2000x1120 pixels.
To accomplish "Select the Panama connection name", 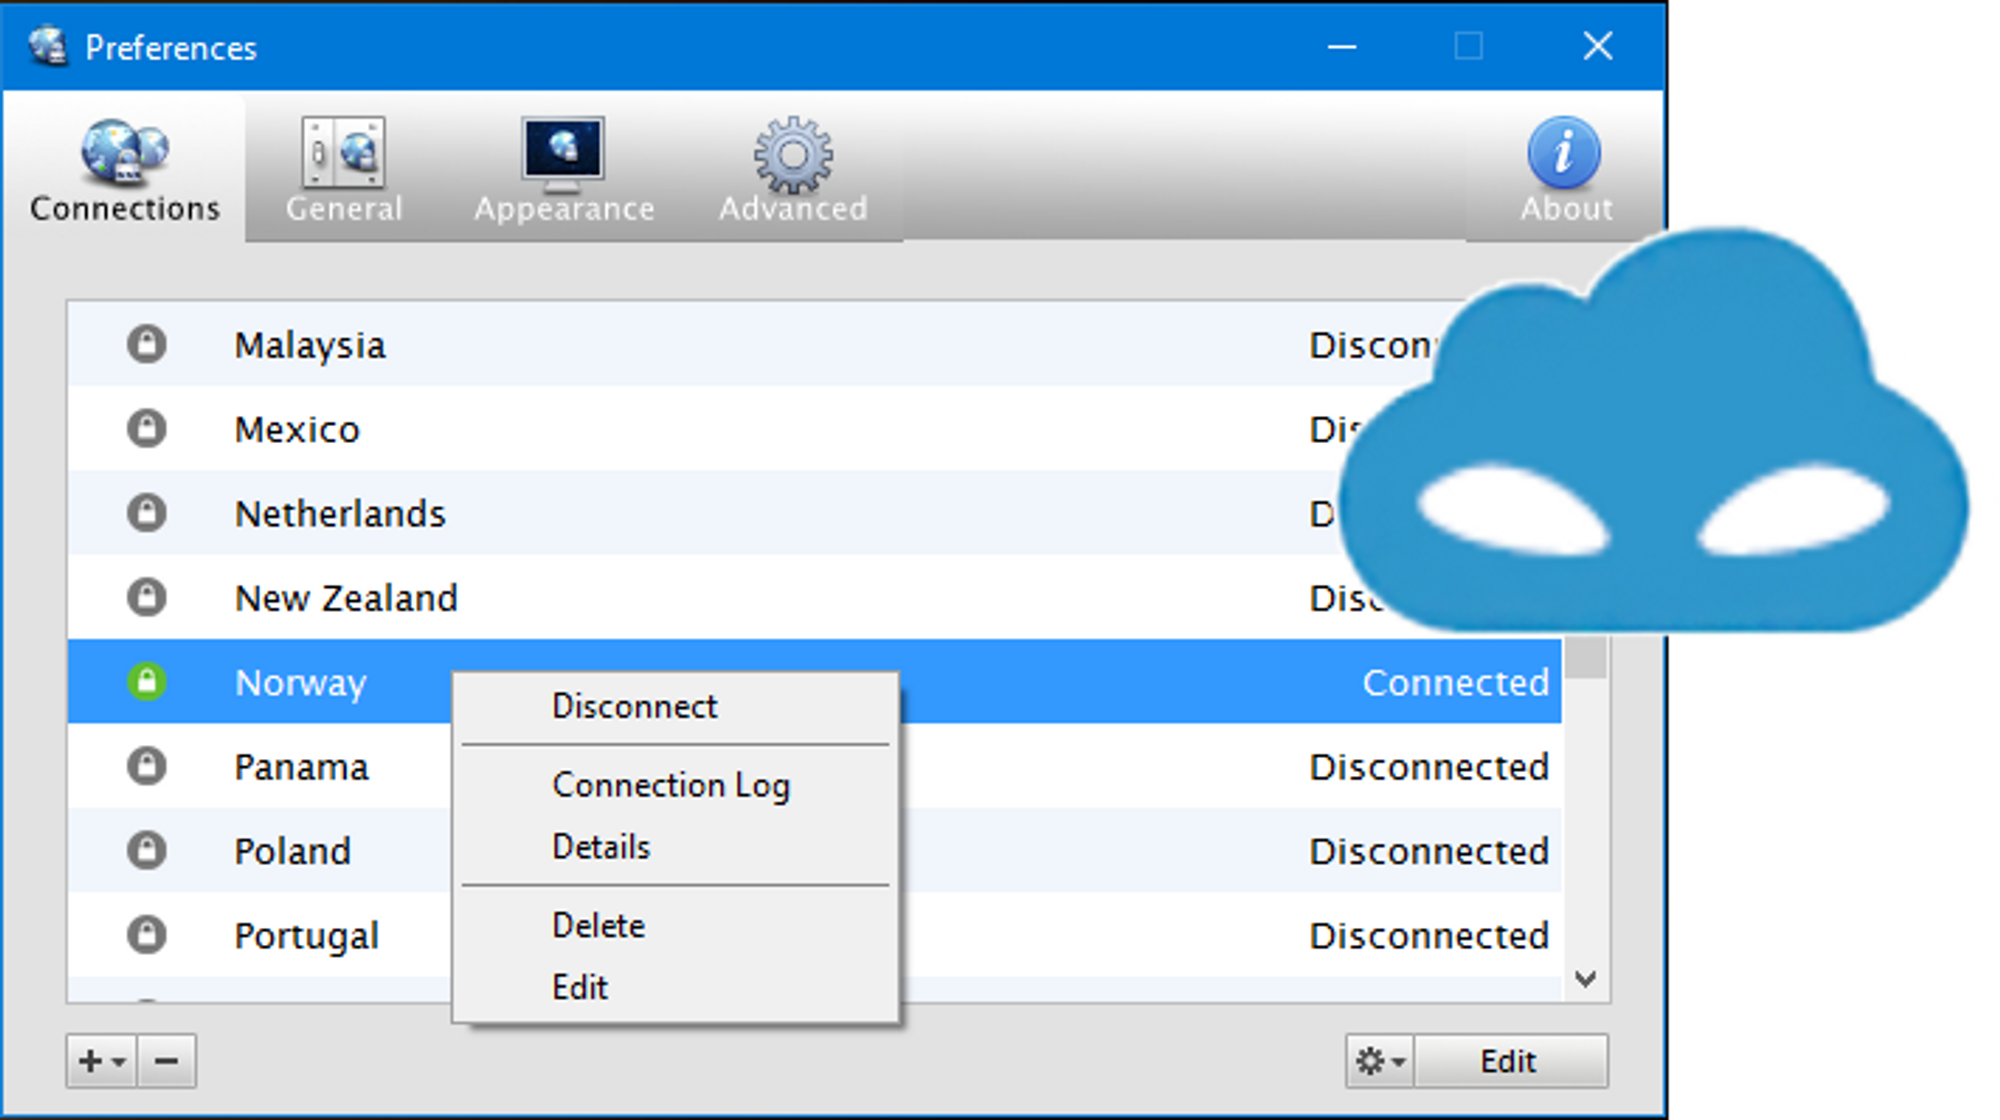I will click(302, 767).
